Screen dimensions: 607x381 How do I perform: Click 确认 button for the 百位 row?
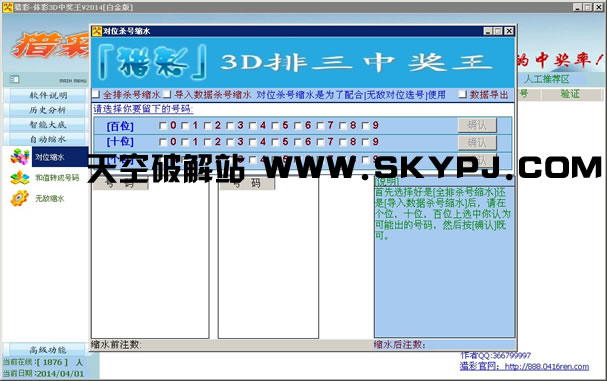click(x=477, y=125)
